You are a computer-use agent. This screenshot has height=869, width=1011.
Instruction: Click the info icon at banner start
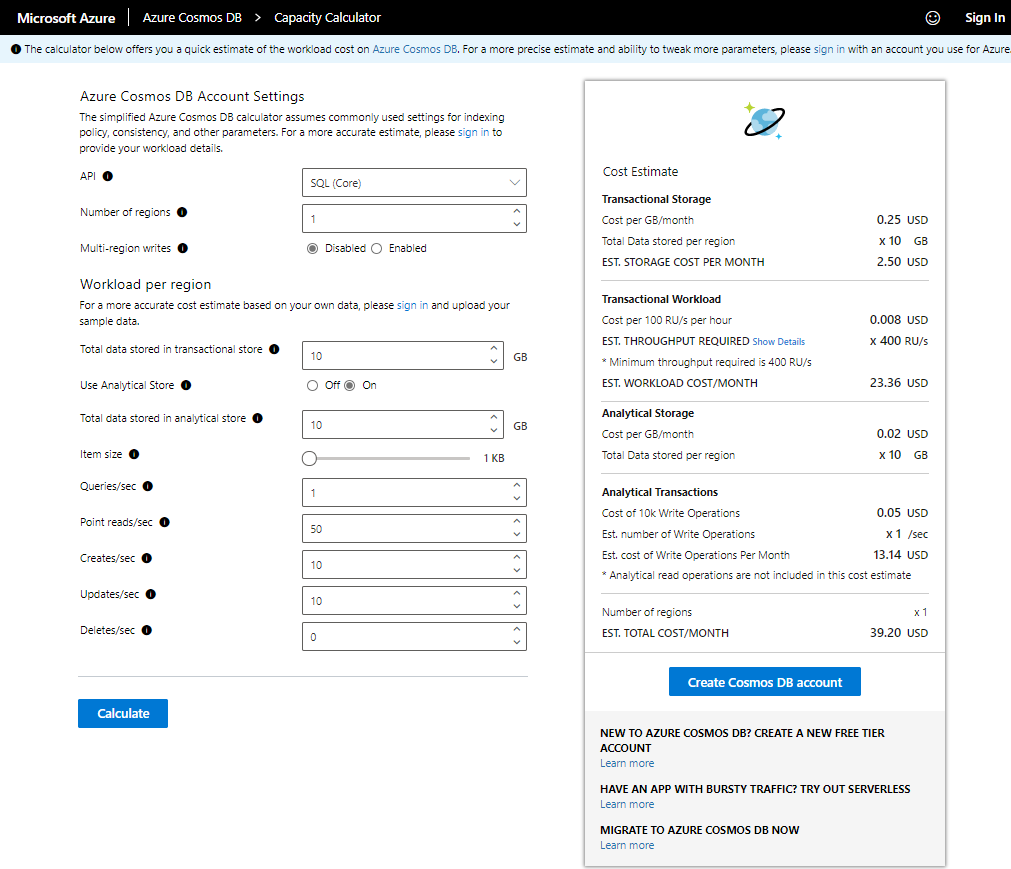click(16, 49)
